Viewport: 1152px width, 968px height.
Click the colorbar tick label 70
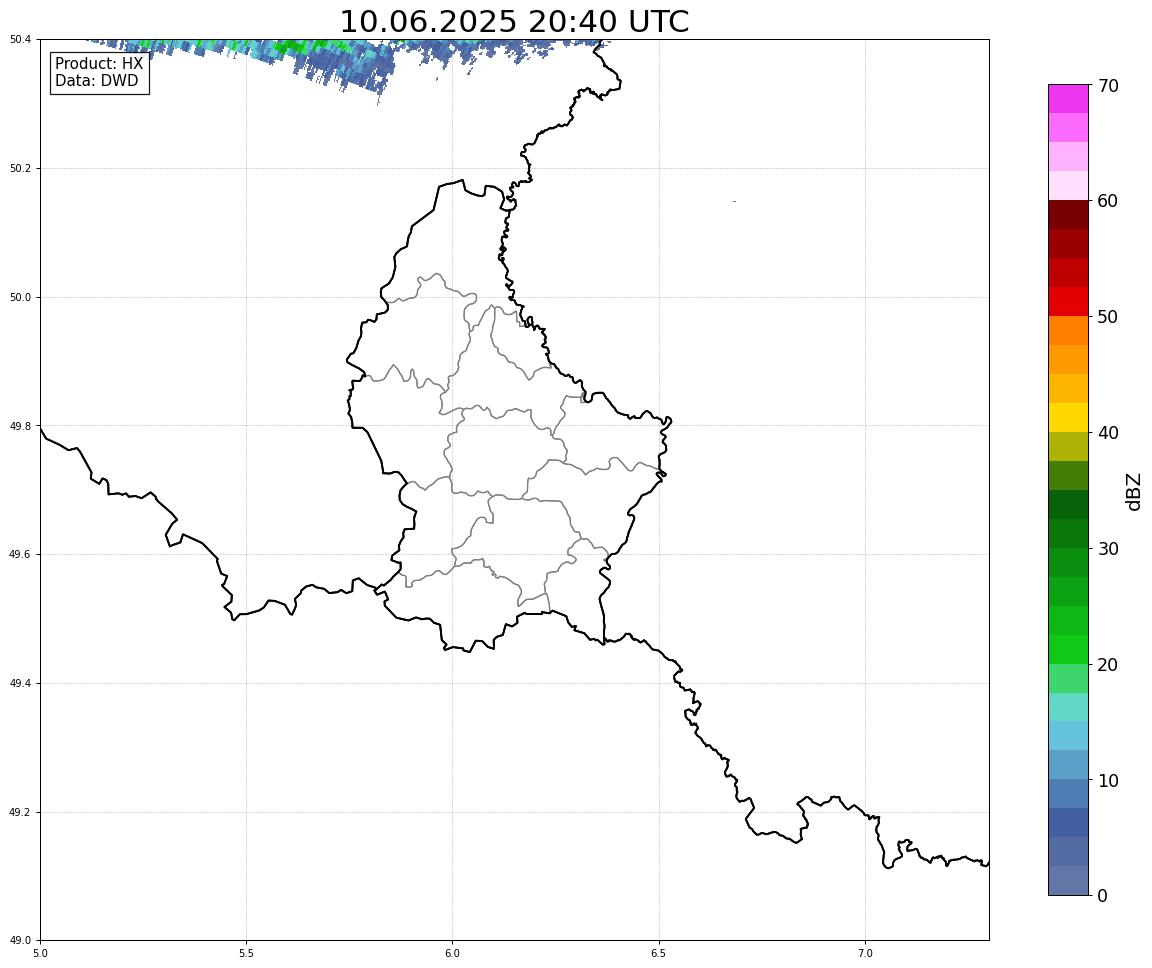point(1108,86)
